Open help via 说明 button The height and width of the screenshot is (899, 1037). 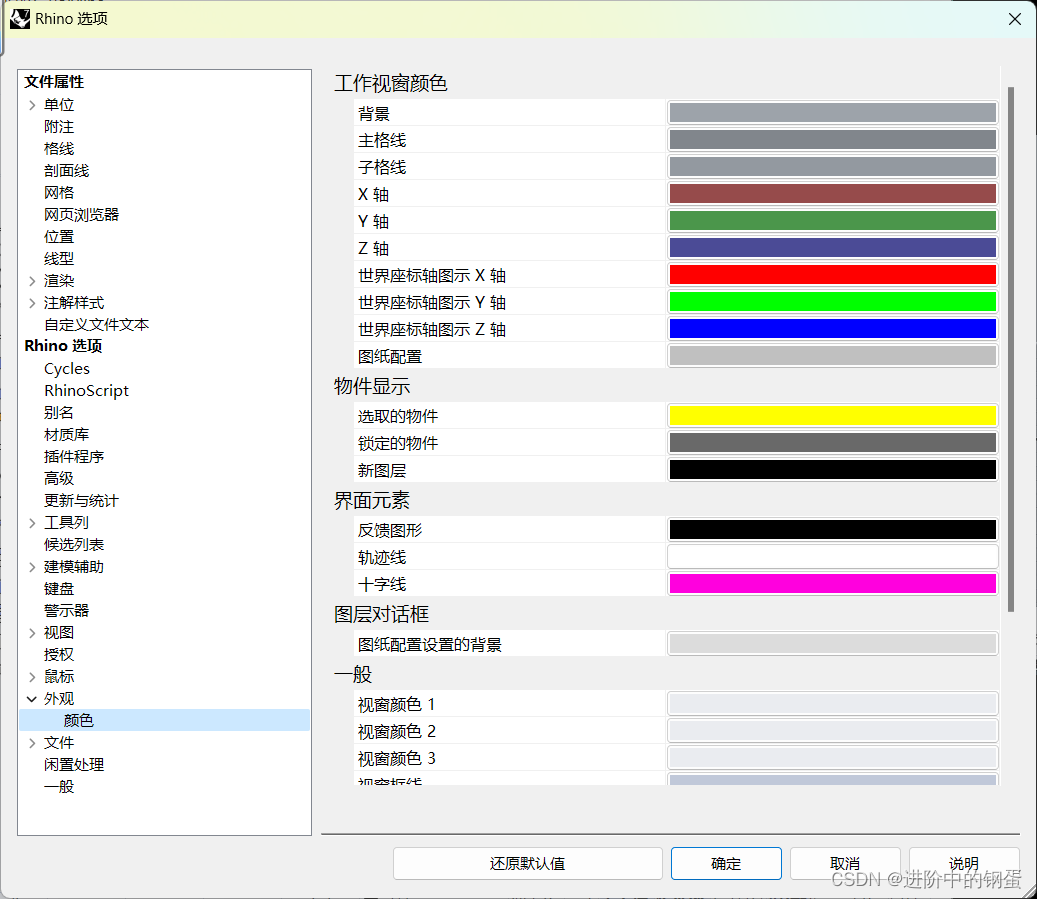point(964,863)
